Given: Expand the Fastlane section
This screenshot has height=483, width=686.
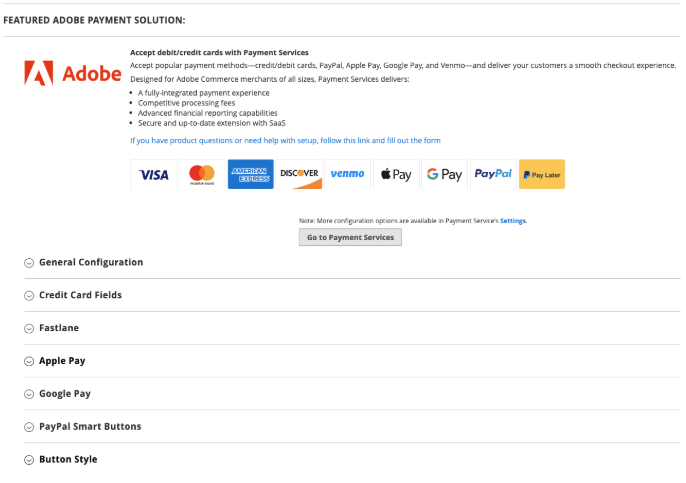Looking at the screenshot, I should (58, 328).
